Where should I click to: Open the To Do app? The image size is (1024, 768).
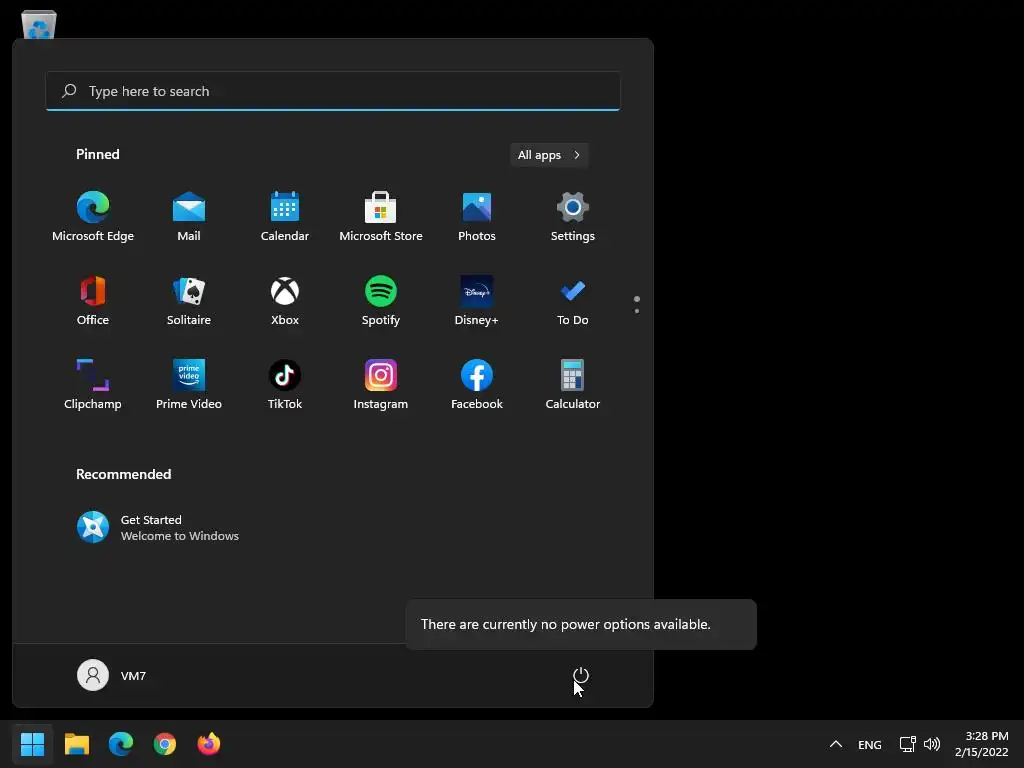(x=573, y=301)
